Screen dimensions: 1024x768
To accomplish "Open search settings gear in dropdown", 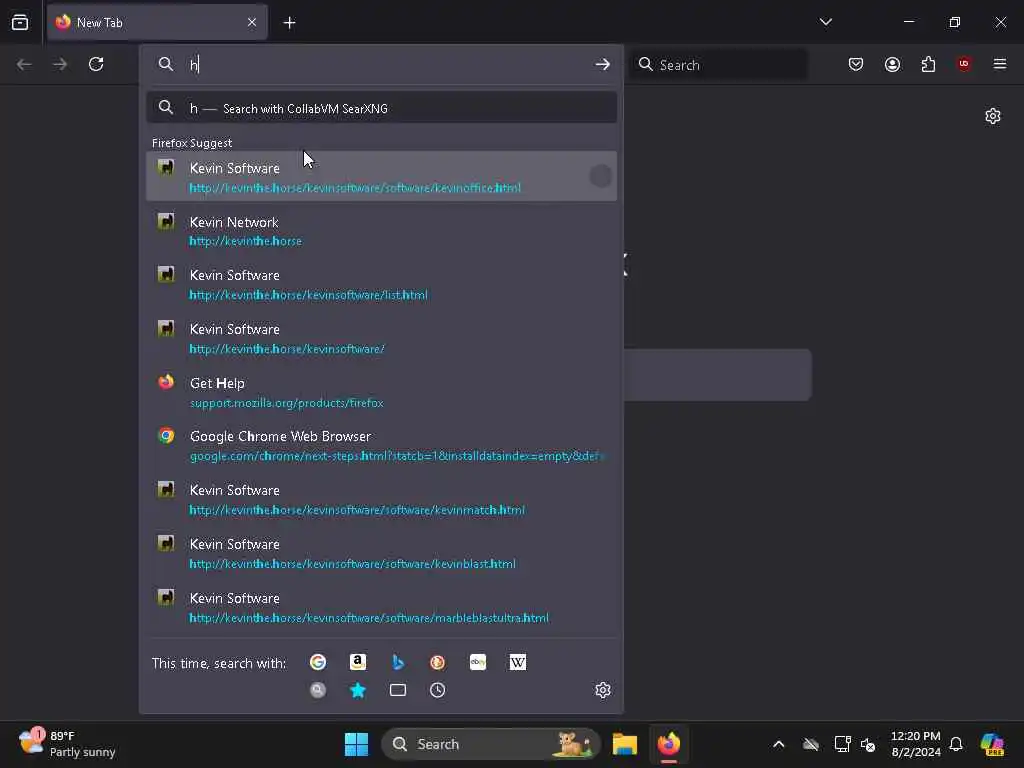I will point(603,690).
